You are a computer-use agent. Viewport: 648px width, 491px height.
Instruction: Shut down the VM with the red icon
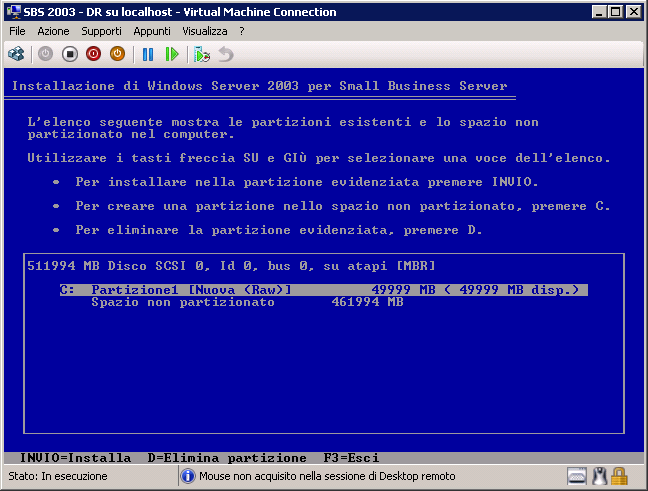(x=93, y=54)
